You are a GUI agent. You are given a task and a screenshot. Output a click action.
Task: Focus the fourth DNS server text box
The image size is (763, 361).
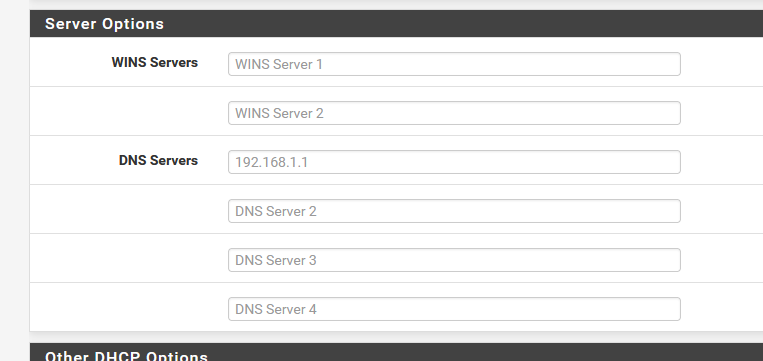pyautogui.click(x=454, y=309)
